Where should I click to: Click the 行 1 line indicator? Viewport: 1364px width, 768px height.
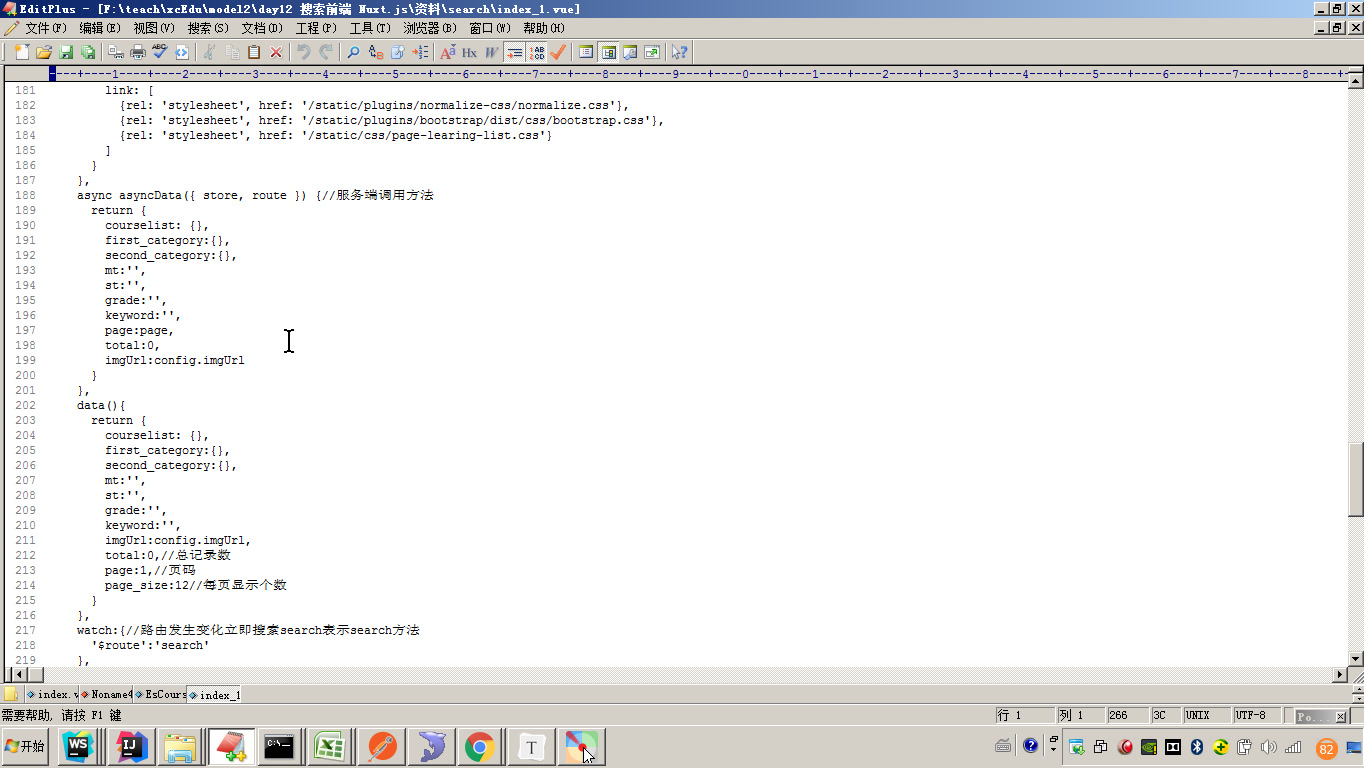pyautogui.click(x=1024, y=715)
